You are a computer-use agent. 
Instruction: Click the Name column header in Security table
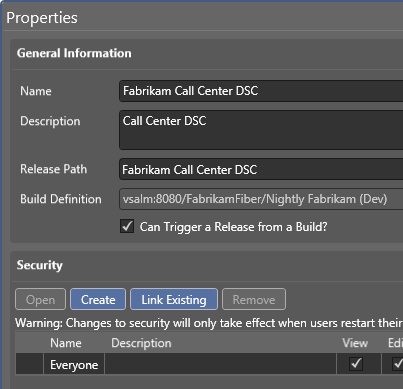click(66, 343)
